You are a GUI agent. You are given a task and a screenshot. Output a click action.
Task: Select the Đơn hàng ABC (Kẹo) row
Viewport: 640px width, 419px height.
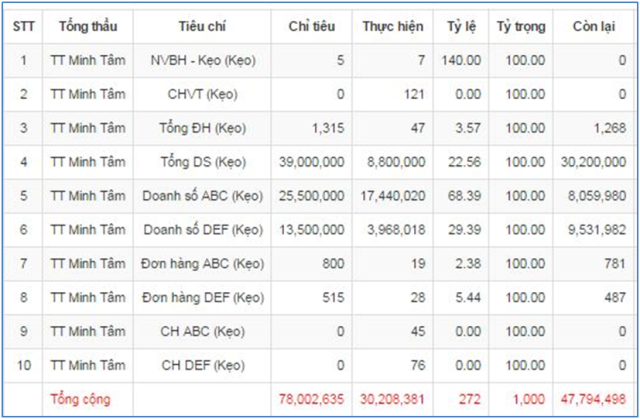point(320,264)
